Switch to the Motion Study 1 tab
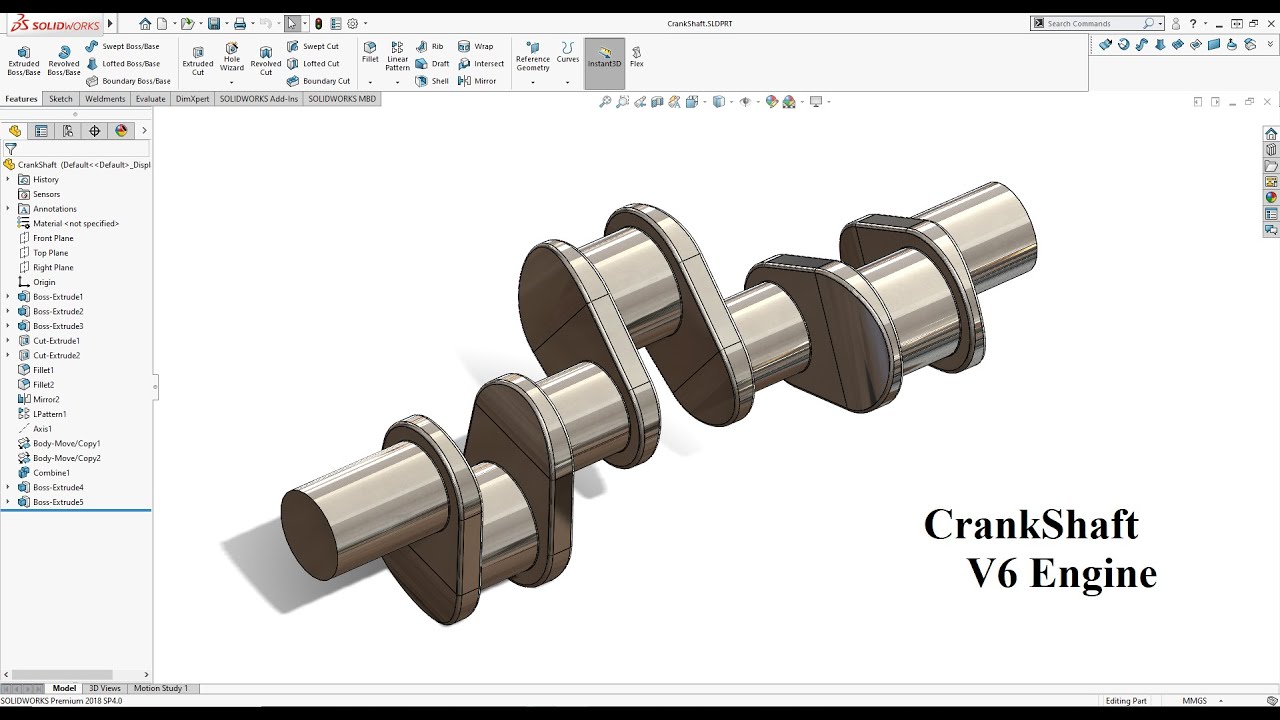The image size is (1280, 720). click(x=160, y=688)
